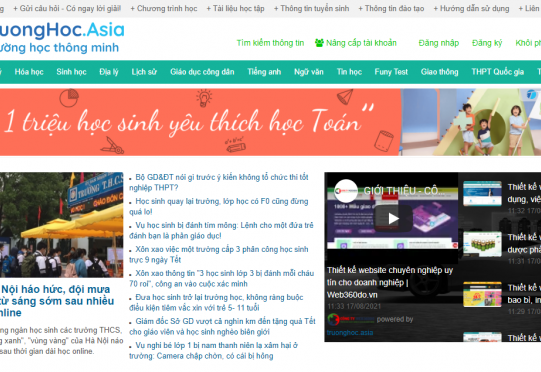The height and width of the screenshot is (372, 541).
Task: Open Giao thông menu item
Action: coord(440,72)
